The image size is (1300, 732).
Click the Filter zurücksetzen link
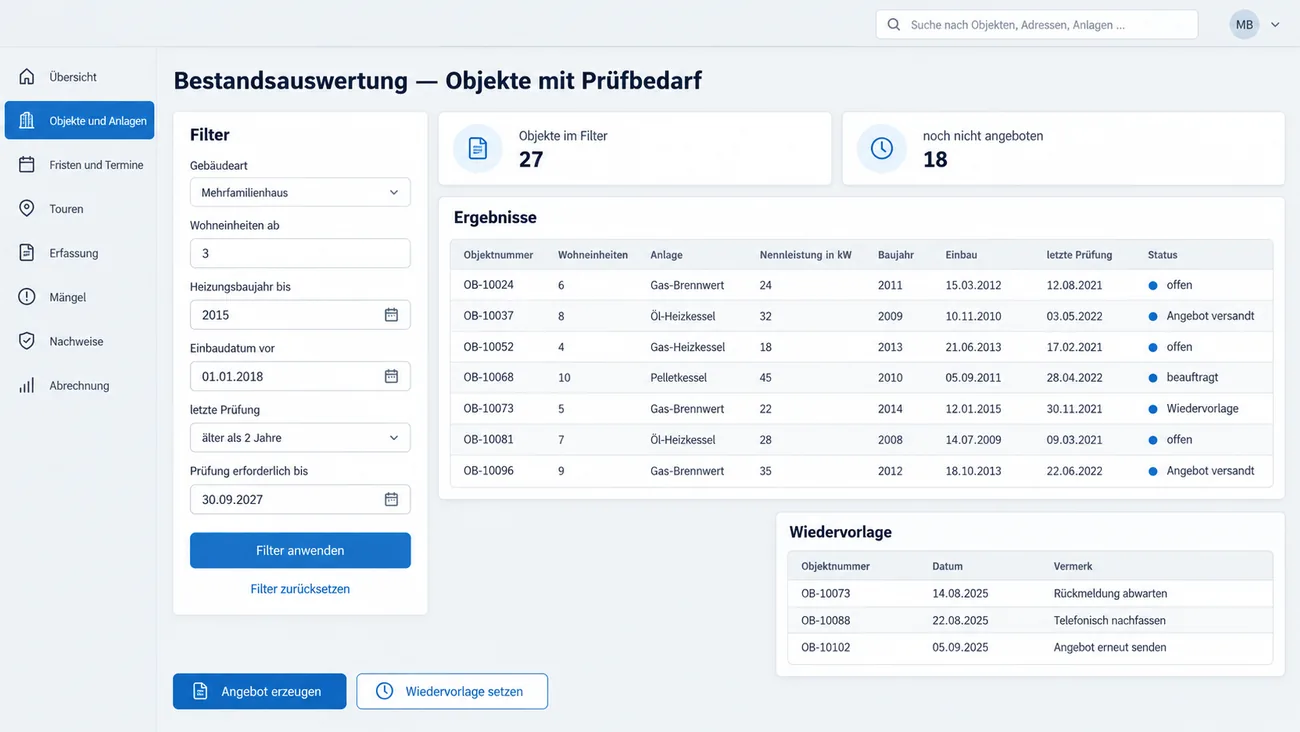click(x=300, y=589)
